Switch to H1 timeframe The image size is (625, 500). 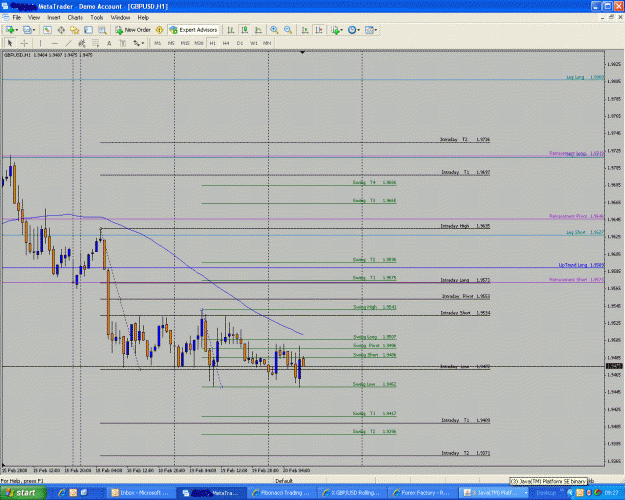[213, 43]
